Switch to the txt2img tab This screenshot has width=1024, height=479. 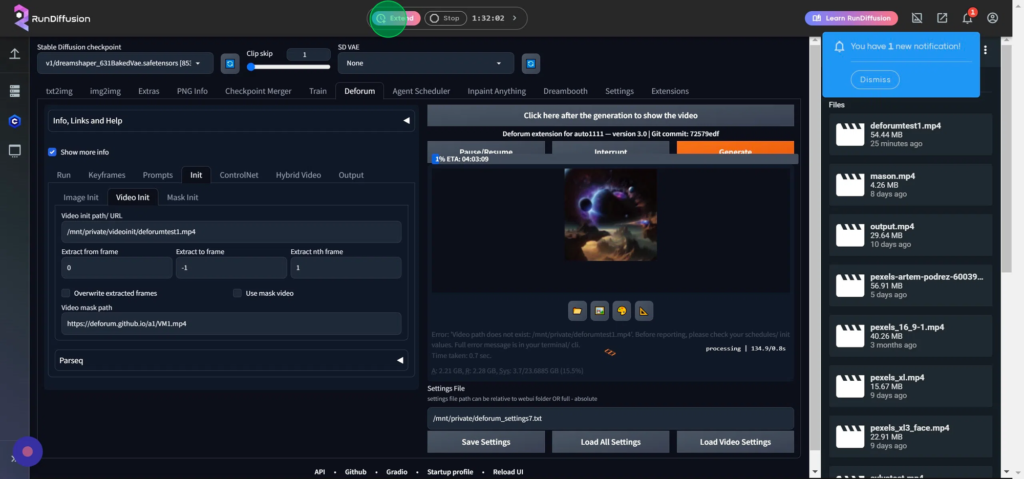click(59, 91)
